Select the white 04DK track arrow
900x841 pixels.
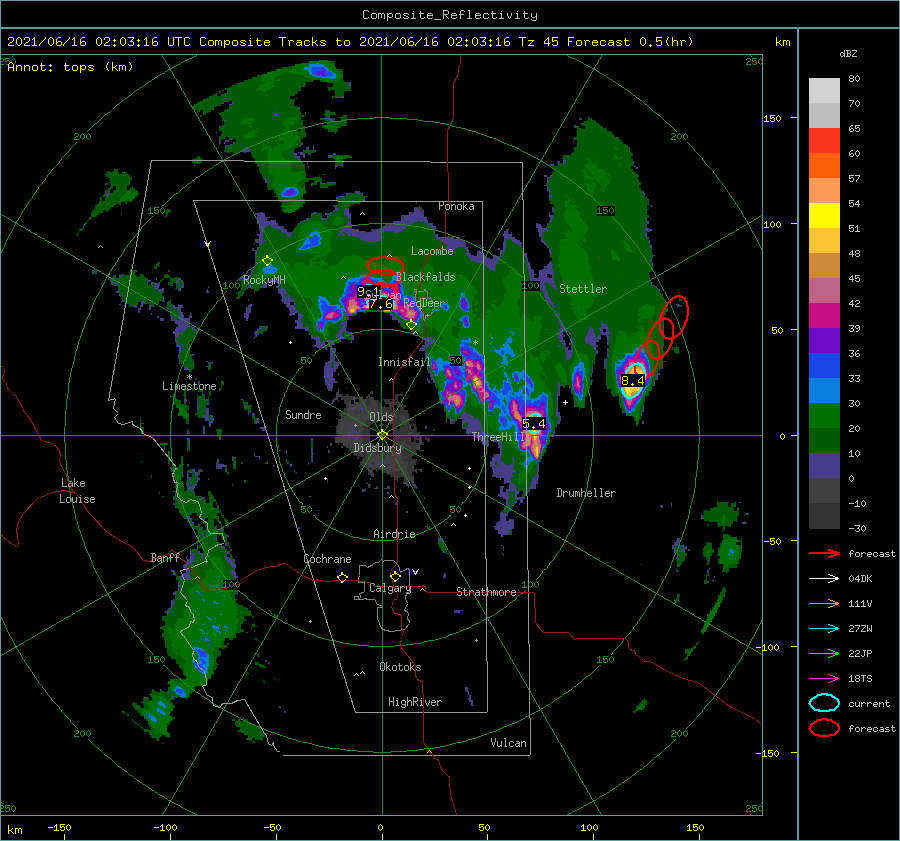(824, 579)
